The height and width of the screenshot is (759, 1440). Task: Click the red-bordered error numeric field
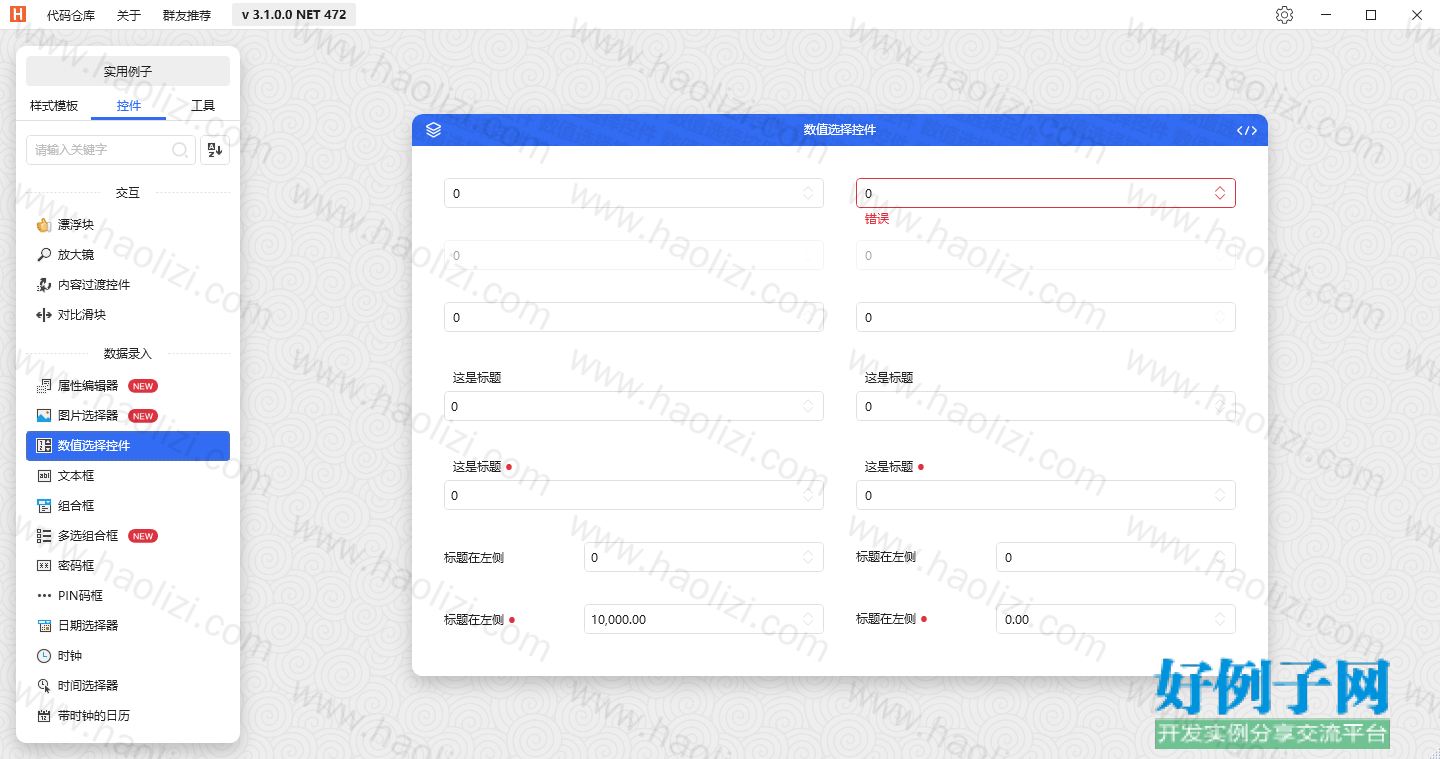(x=1046, y=193)
